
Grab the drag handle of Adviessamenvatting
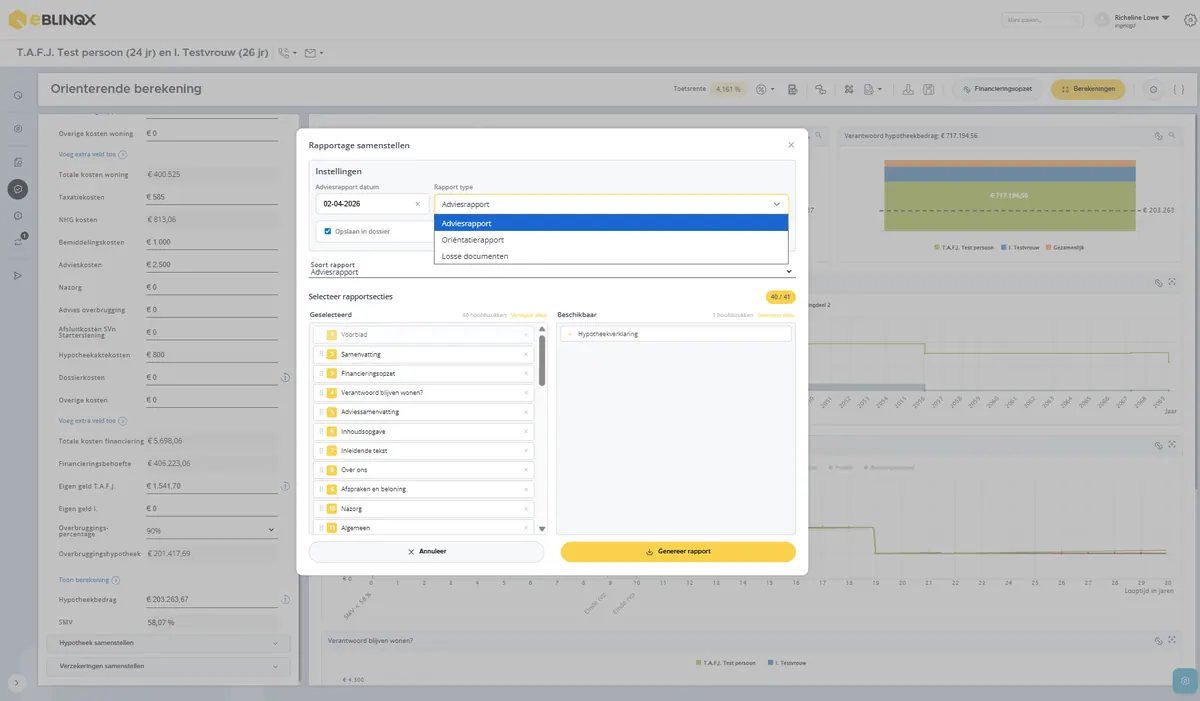(321, 412)
